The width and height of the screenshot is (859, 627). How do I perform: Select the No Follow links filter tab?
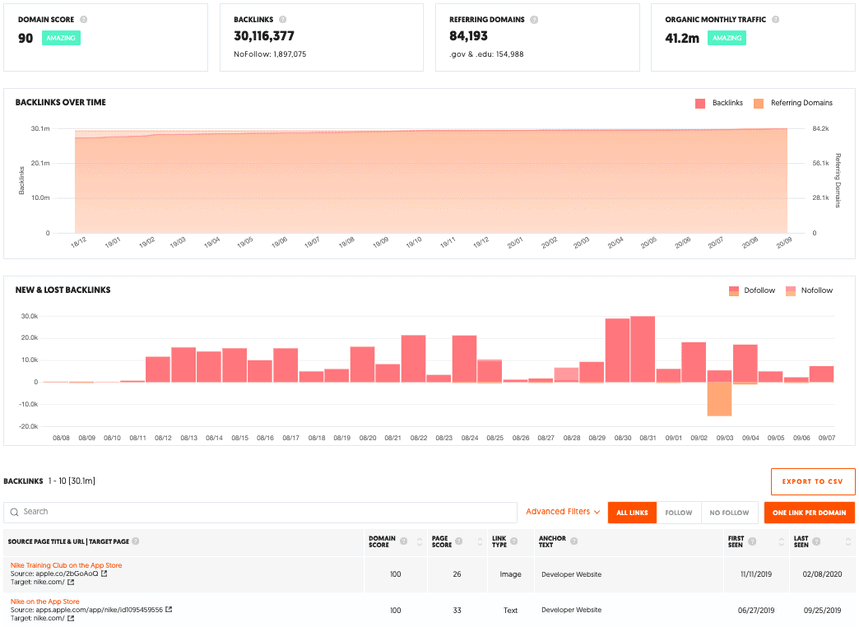(x=728, y=512)
